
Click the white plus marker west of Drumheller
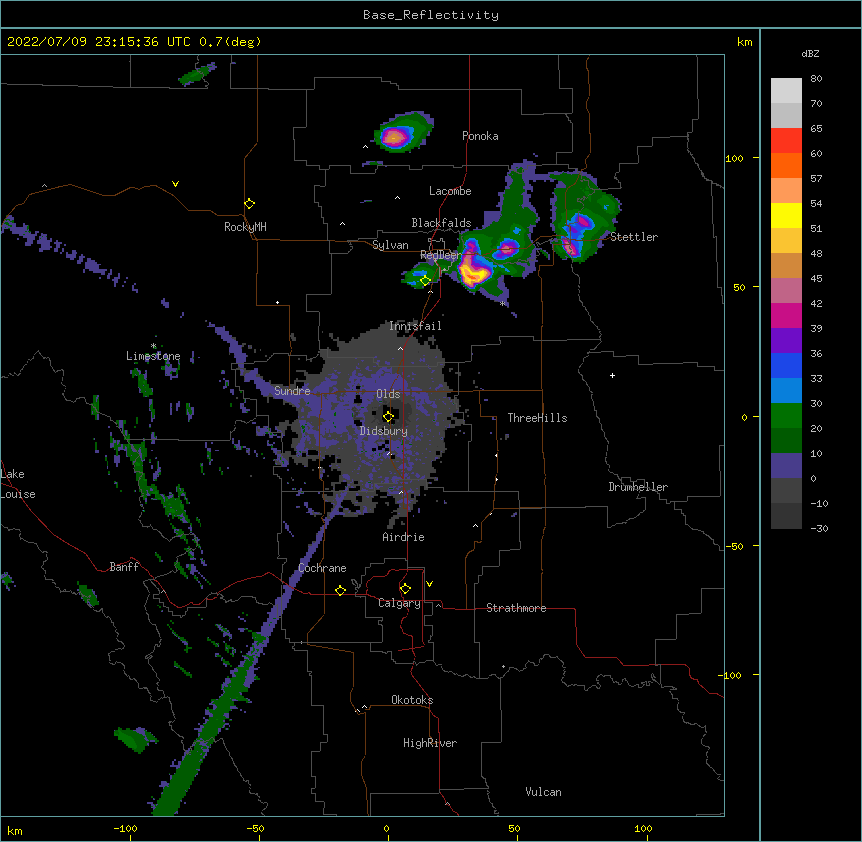(612, 375)
